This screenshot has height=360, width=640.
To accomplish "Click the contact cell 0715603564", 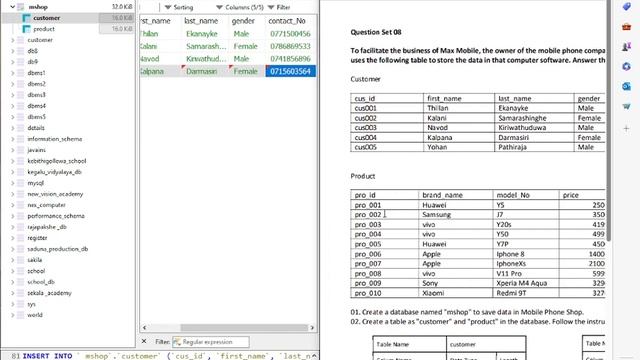I will [x=291, y=71].
